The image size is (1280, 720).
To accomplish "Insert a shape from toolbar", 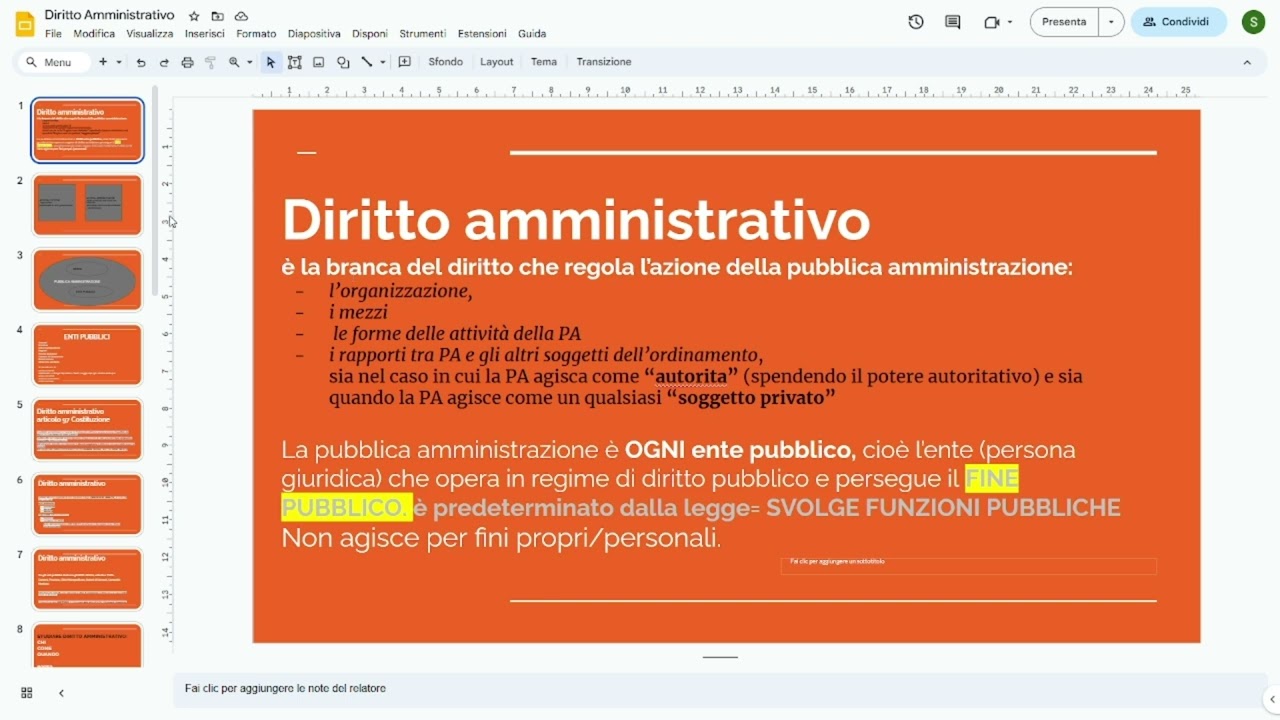I will (343, 62).
